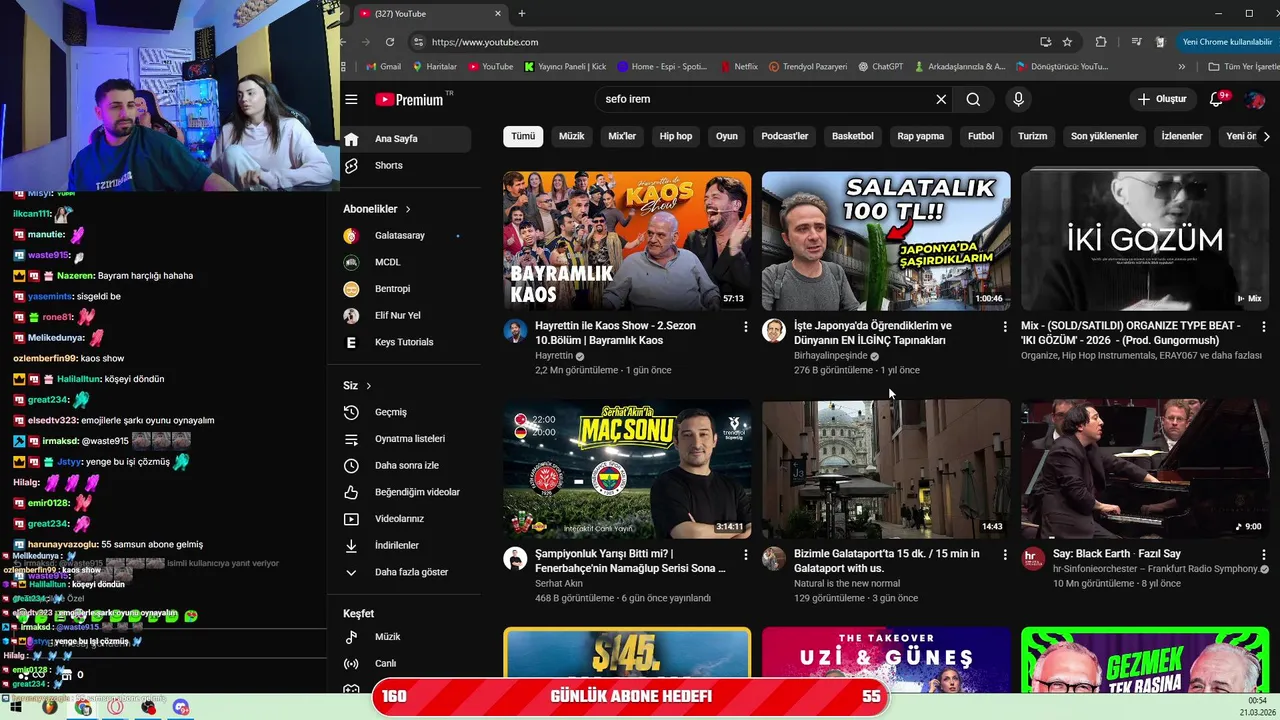Image resolution: width=1280 pixels, height=720 pixels.
Task: Clear the search box text with X
Action: [940, 99]
